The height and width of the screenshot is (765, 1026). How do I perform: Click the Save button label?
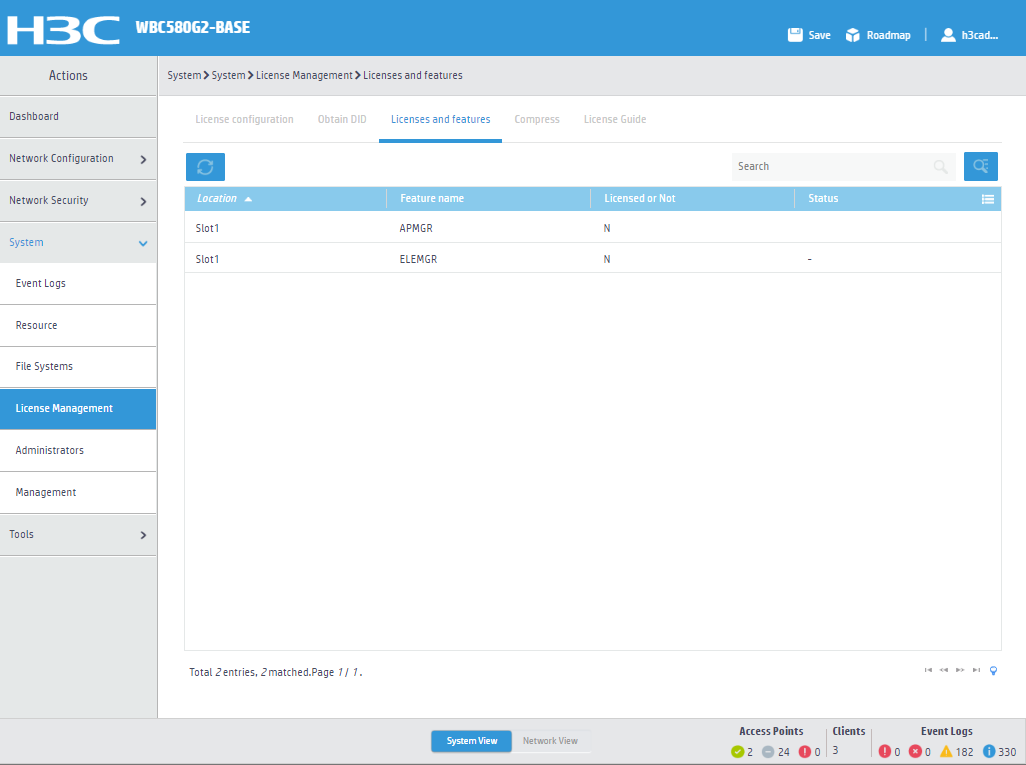tap(819, 35)
